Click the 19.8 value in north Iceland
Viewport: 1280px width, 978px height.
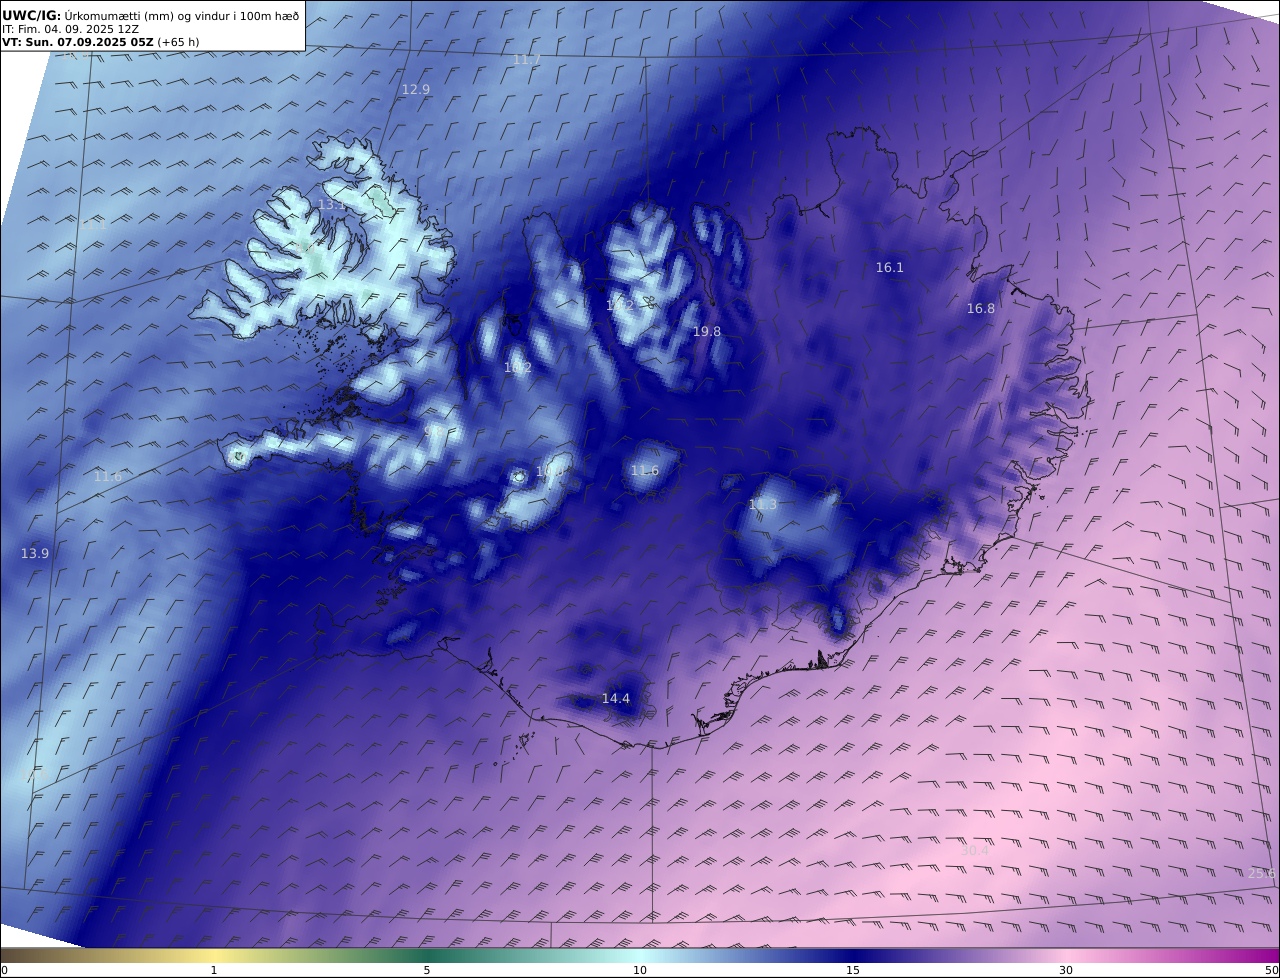click(x=707, y=331)
